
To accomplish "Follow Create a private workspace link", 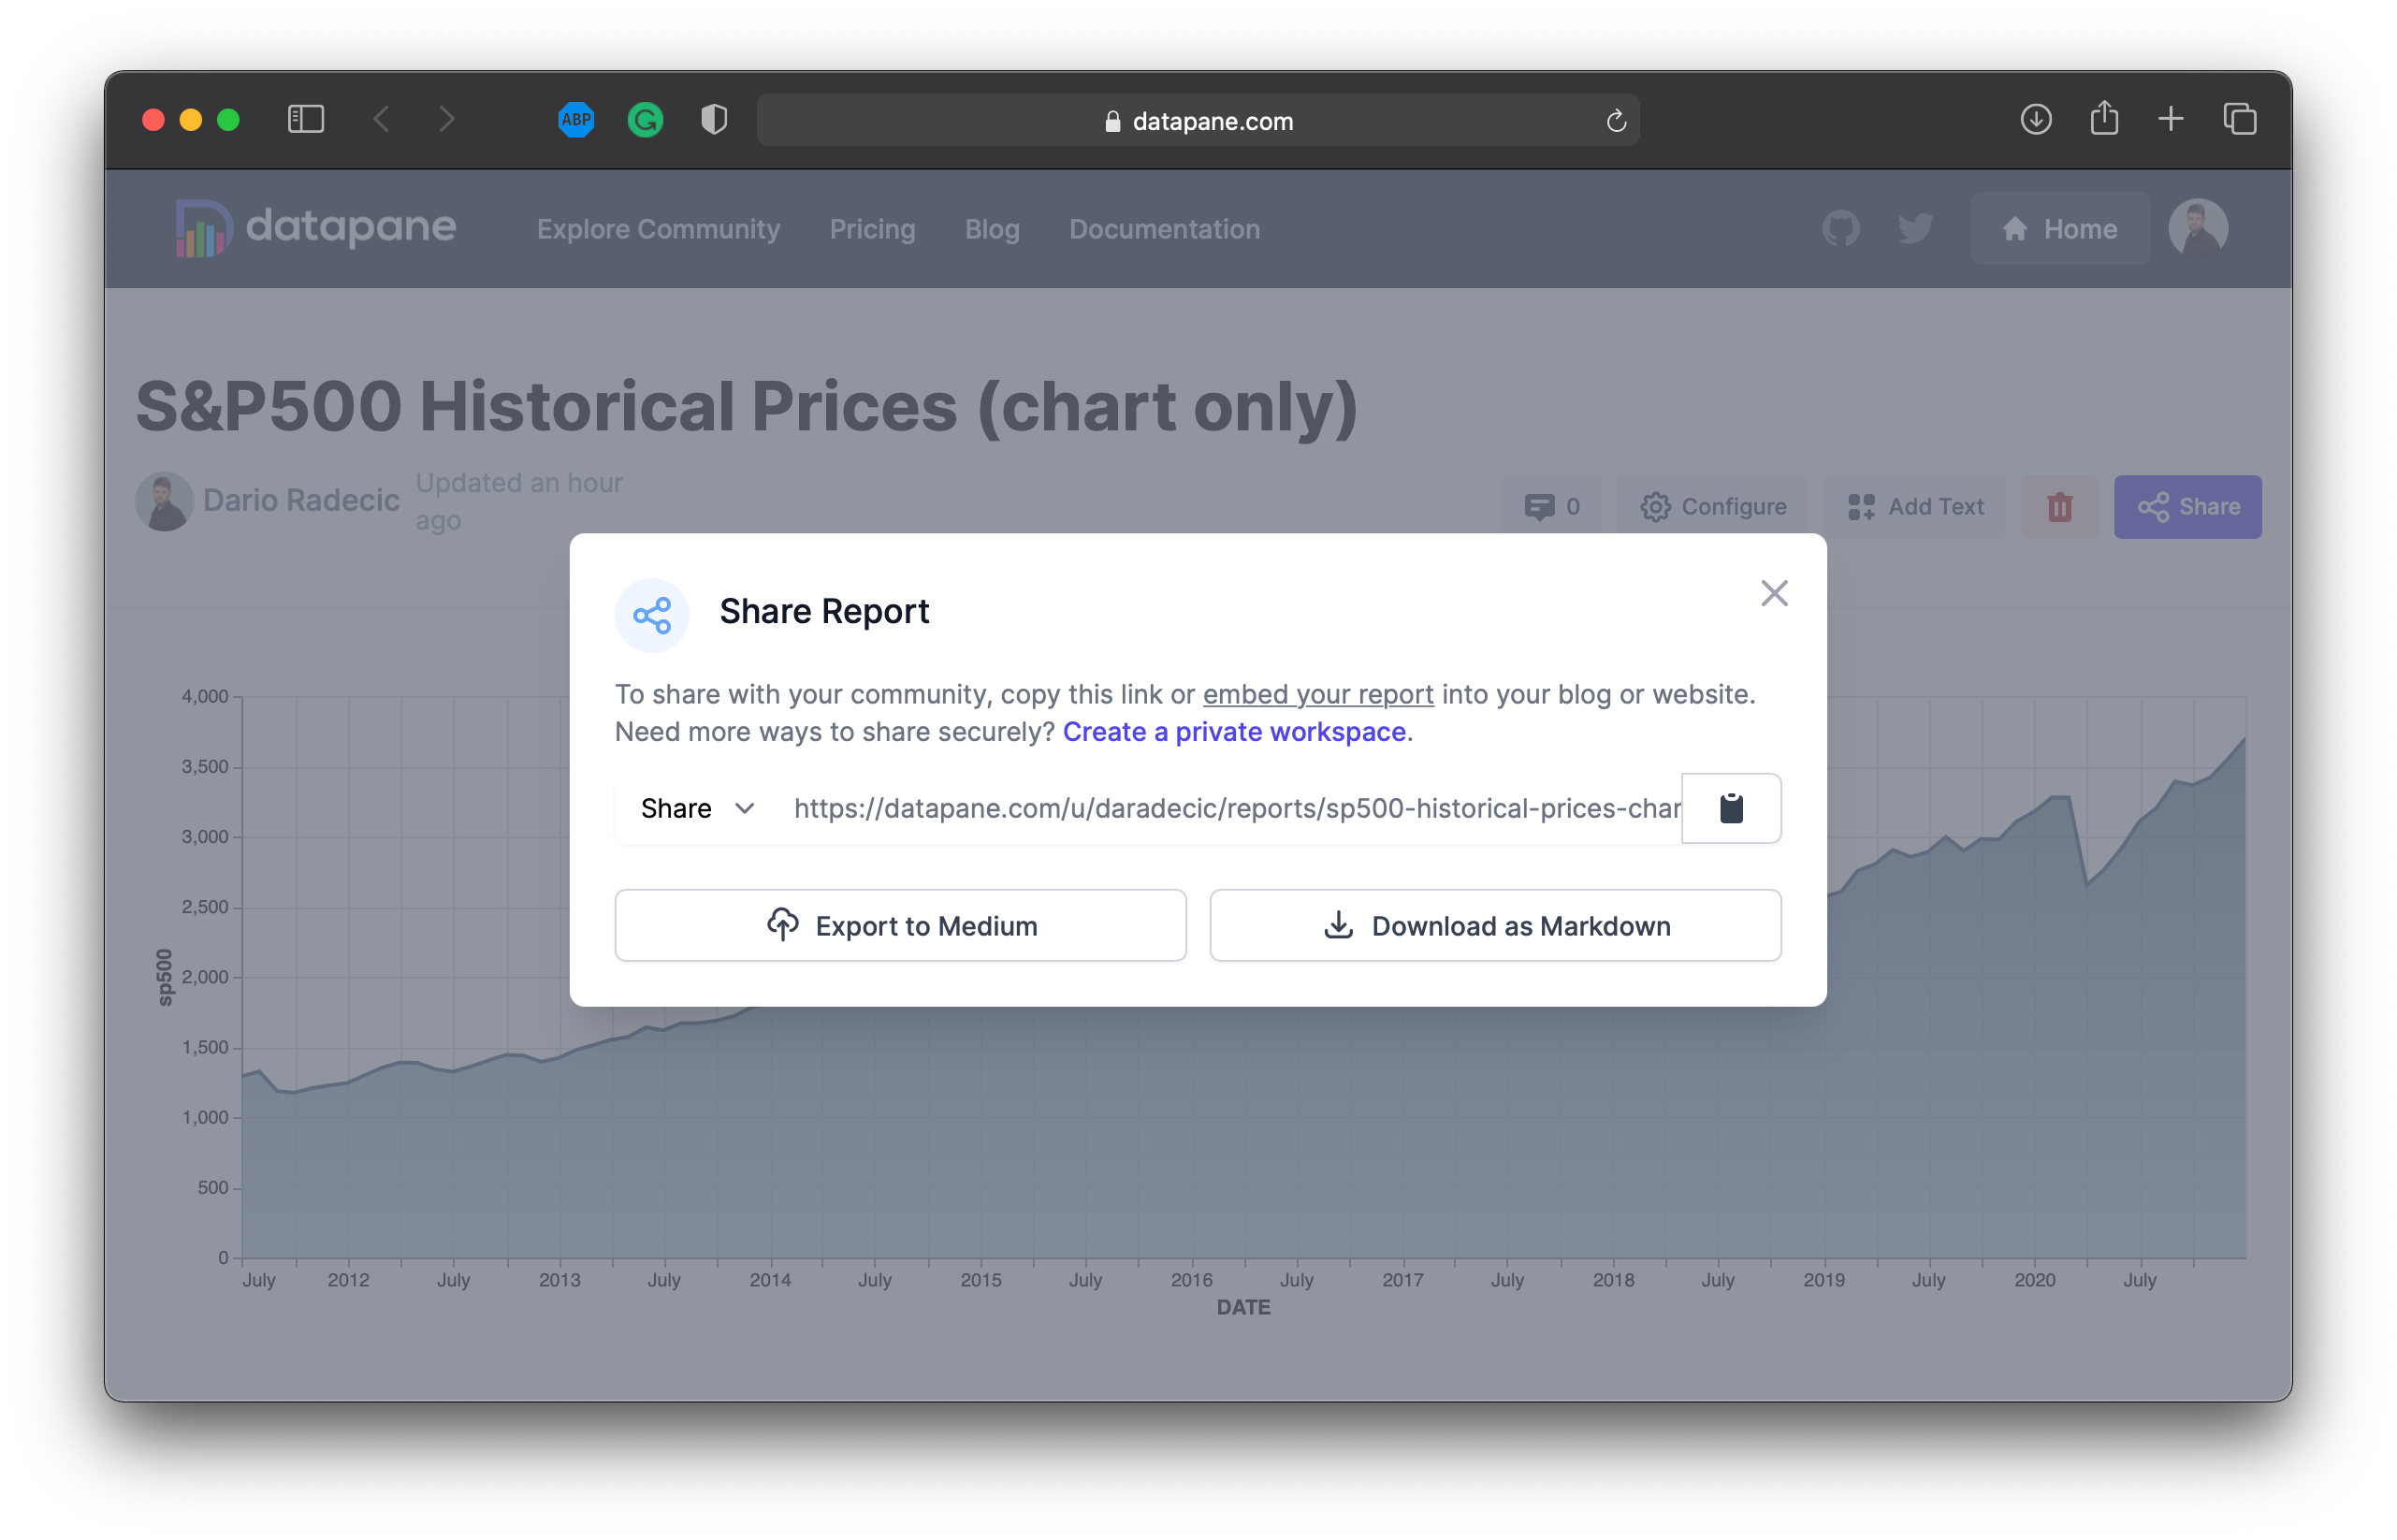I will click(x=1234, y=732).
